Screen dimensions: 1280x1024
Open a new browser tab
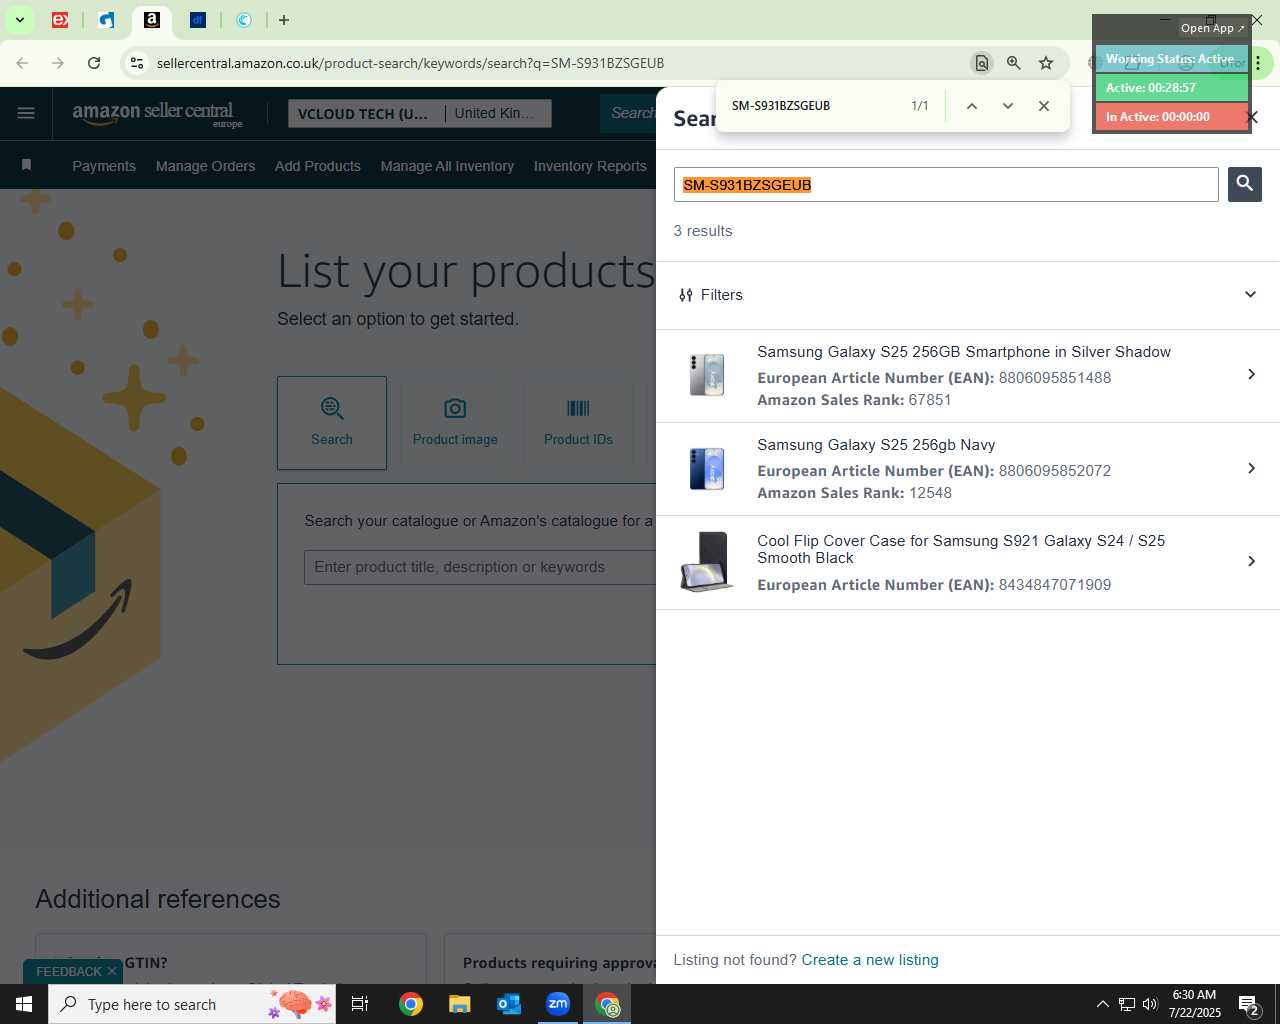click(x=284, y=20)
